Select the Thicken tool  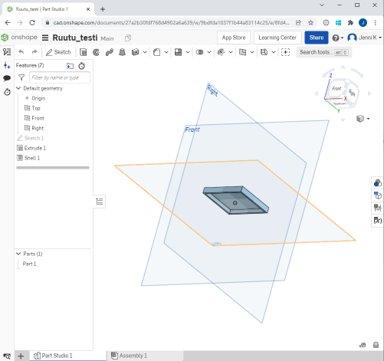pos(135,52)
